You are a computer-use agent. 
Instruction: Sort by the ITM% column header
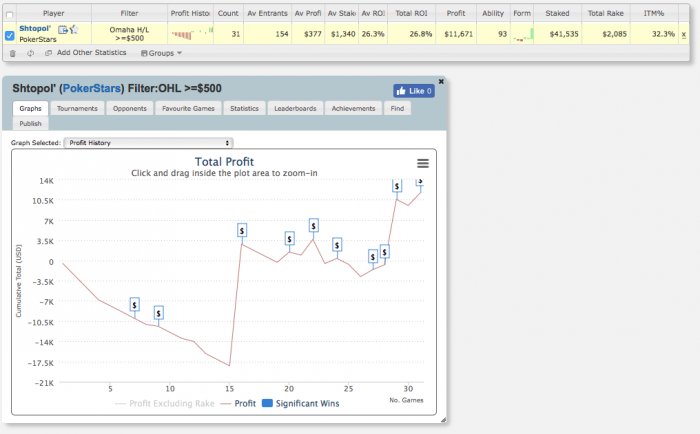tap(654, 13)
